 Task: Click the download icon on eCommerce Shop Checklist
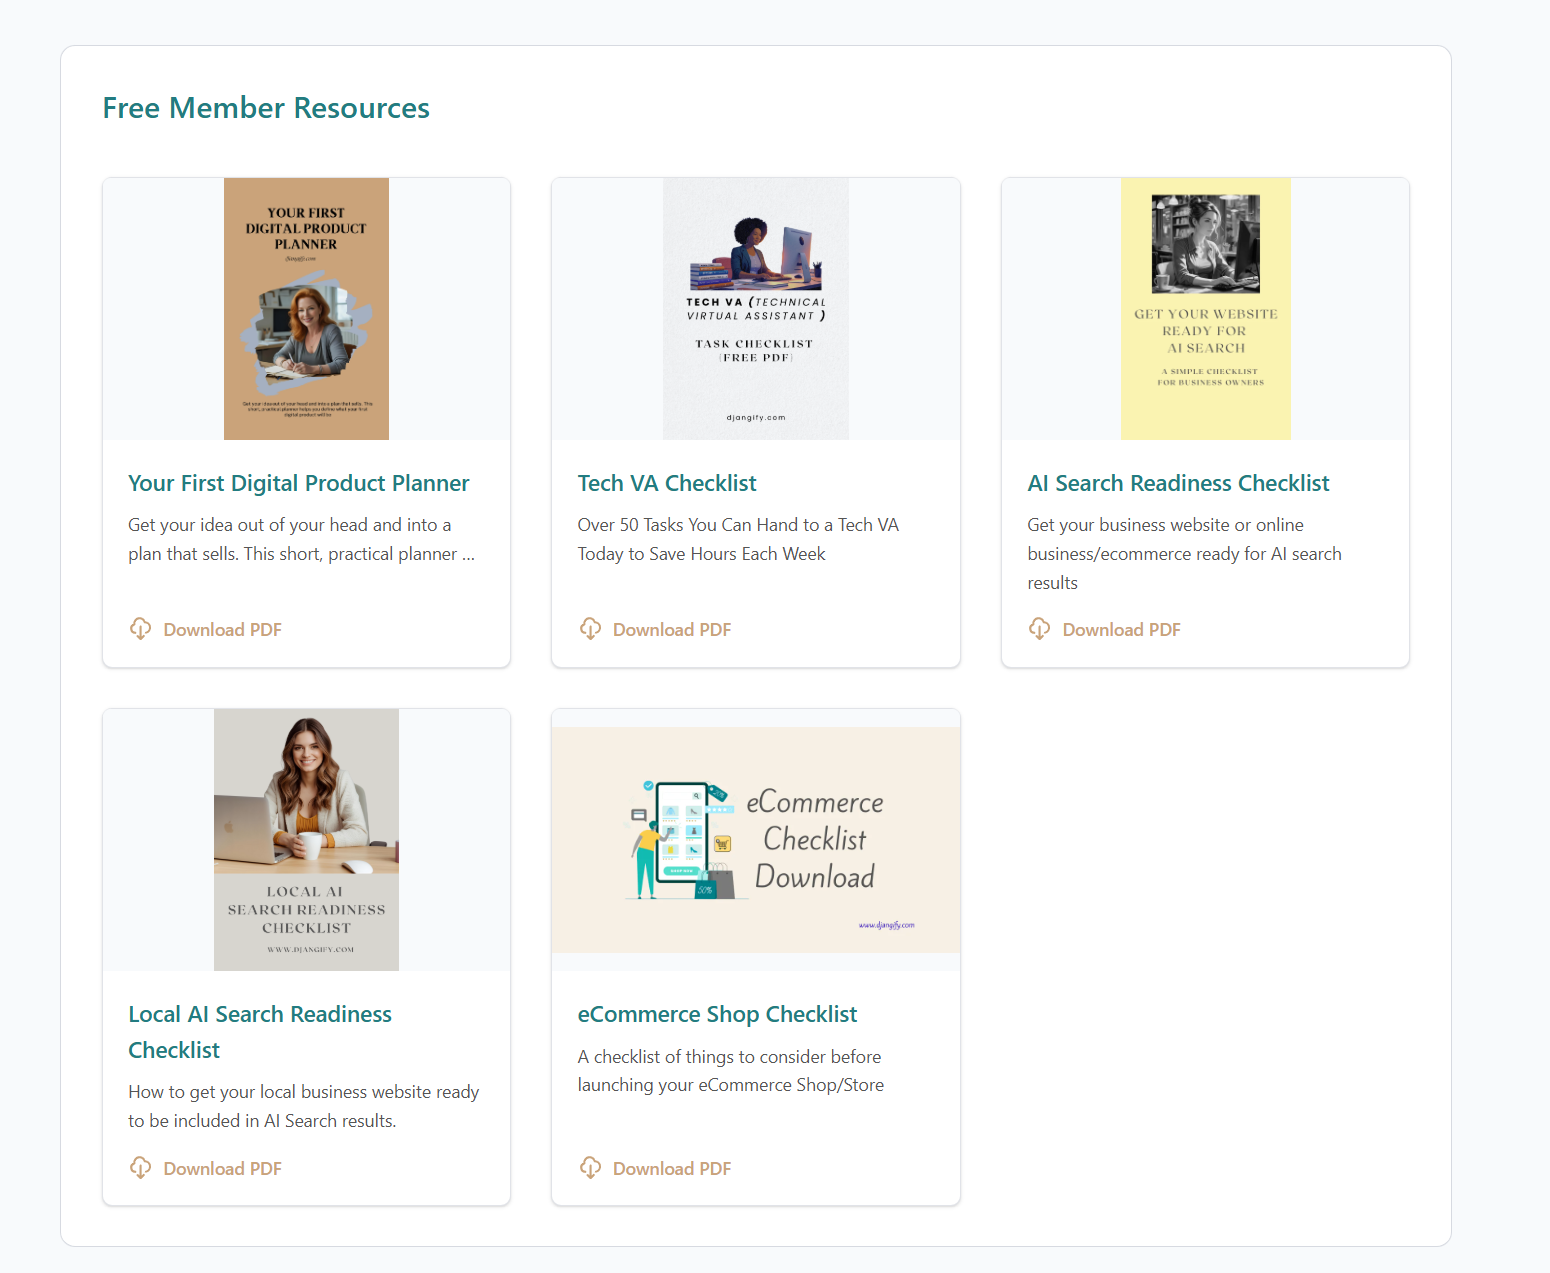point(591,1167)
